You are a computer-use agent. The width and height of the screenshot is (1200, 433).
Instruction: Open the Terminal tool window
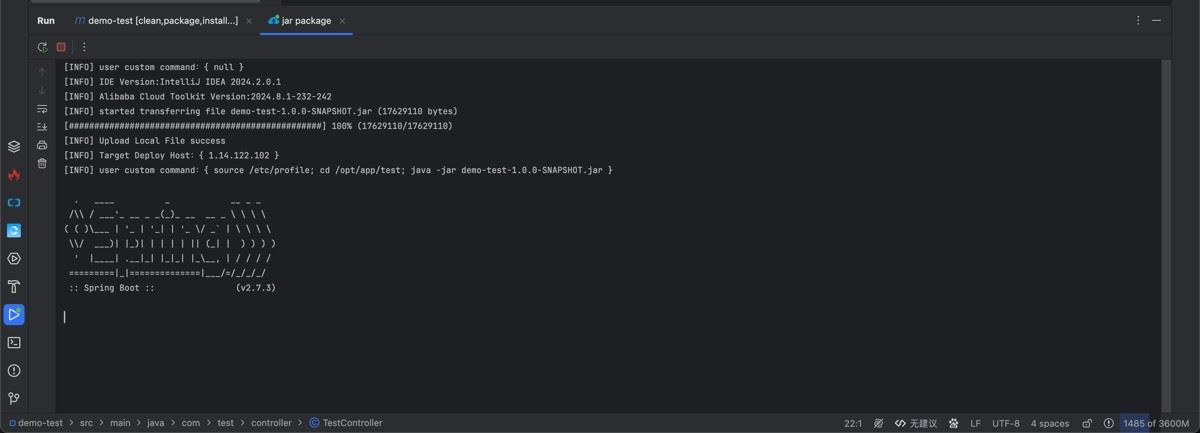[14, 342]
